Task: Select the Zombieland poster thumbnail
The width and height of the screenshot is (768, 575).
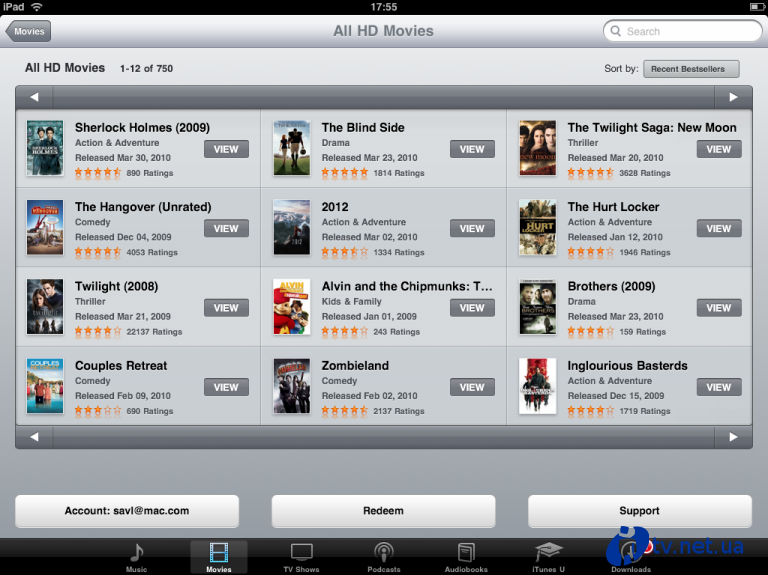Action: tap(291, 385)
